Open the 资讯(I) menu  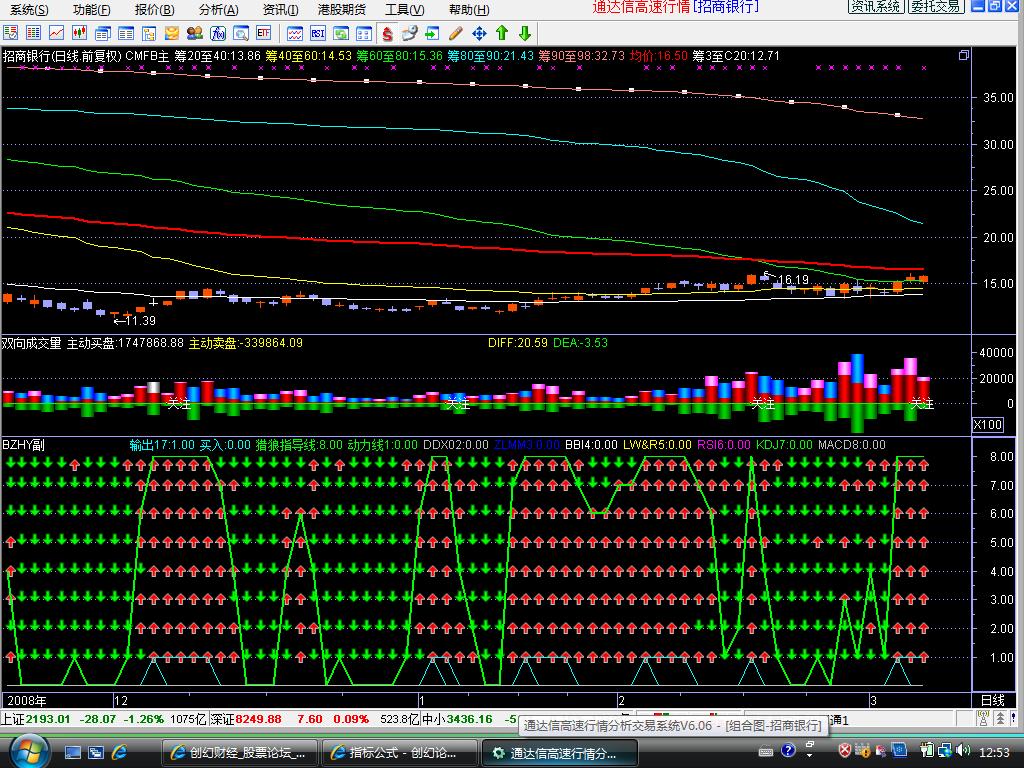280,9
